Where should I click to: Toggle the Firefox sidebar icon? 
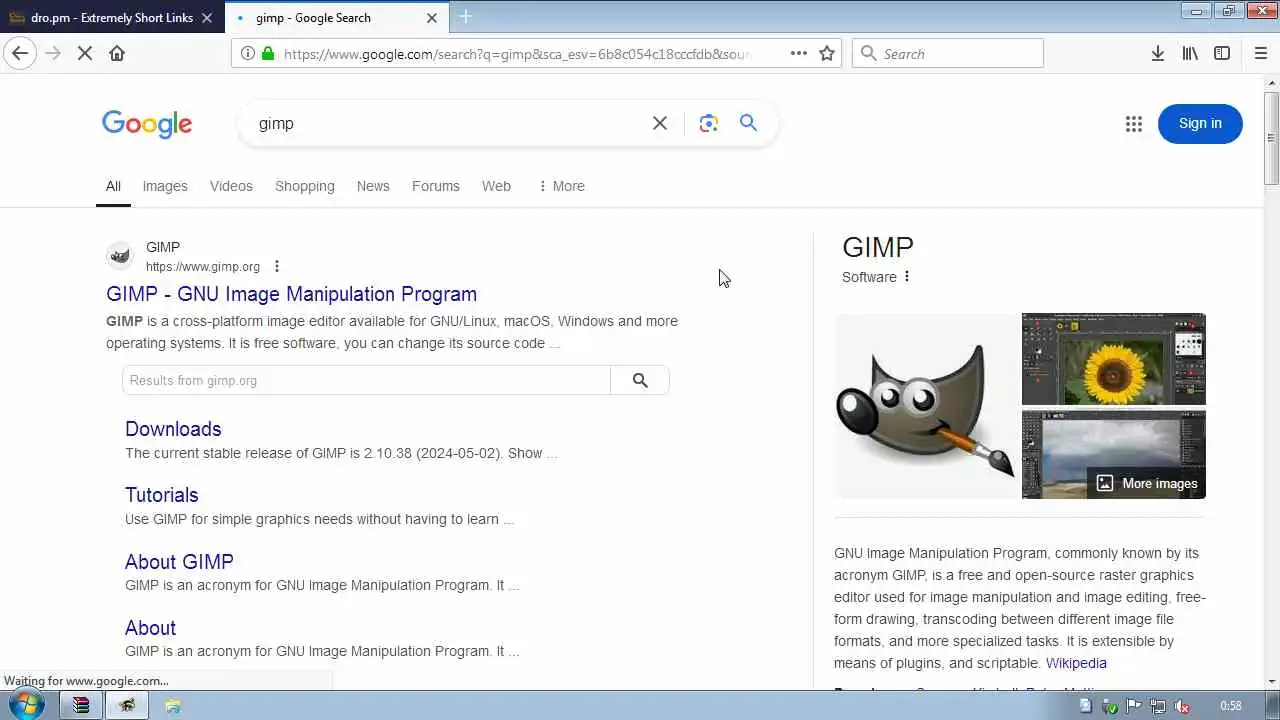click(1222, 53)
